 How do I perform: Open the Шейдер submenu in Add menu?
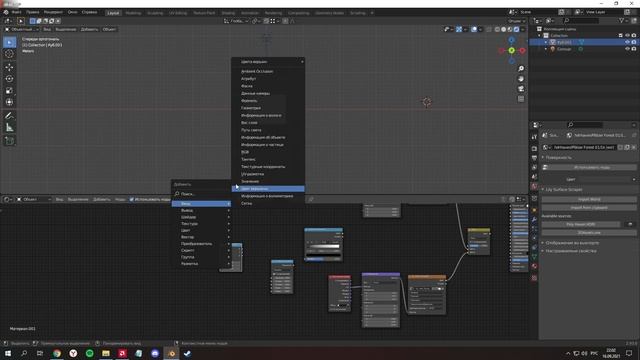201,217
